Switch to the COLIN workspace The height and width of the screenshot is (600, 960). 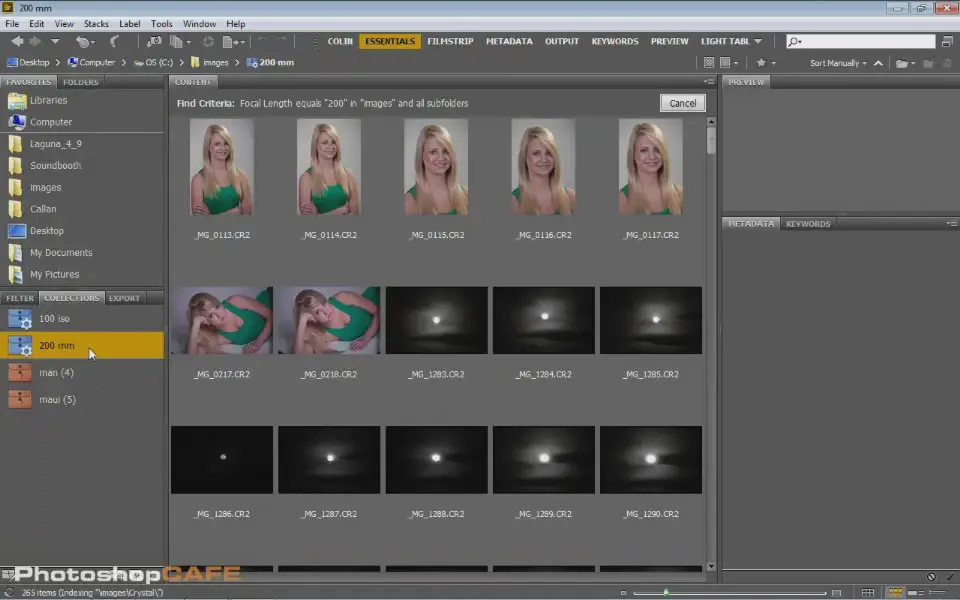click(x=340, y=41)
